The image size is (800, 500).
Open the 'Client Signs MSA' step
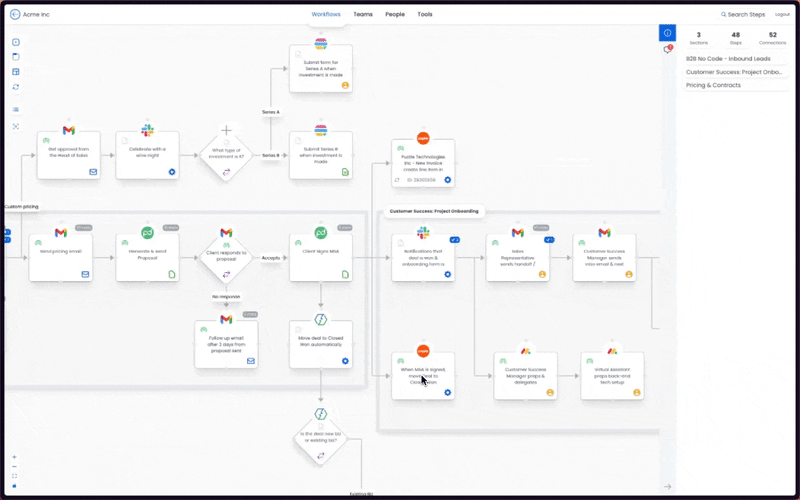321,258
